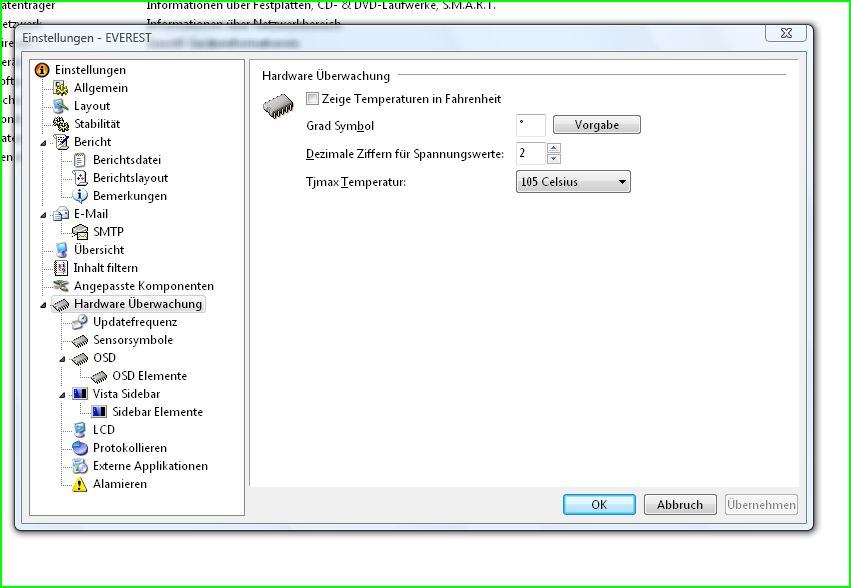Click the Bemerkungen info icon

[x=80, y=195]
